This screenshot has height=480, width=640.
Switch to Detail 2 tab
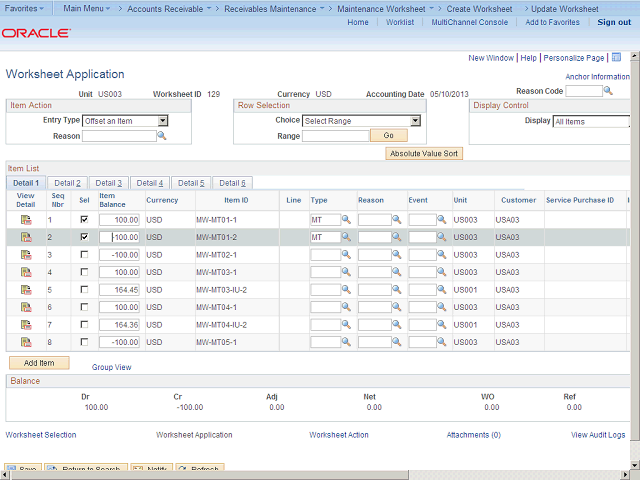(67, 183)
